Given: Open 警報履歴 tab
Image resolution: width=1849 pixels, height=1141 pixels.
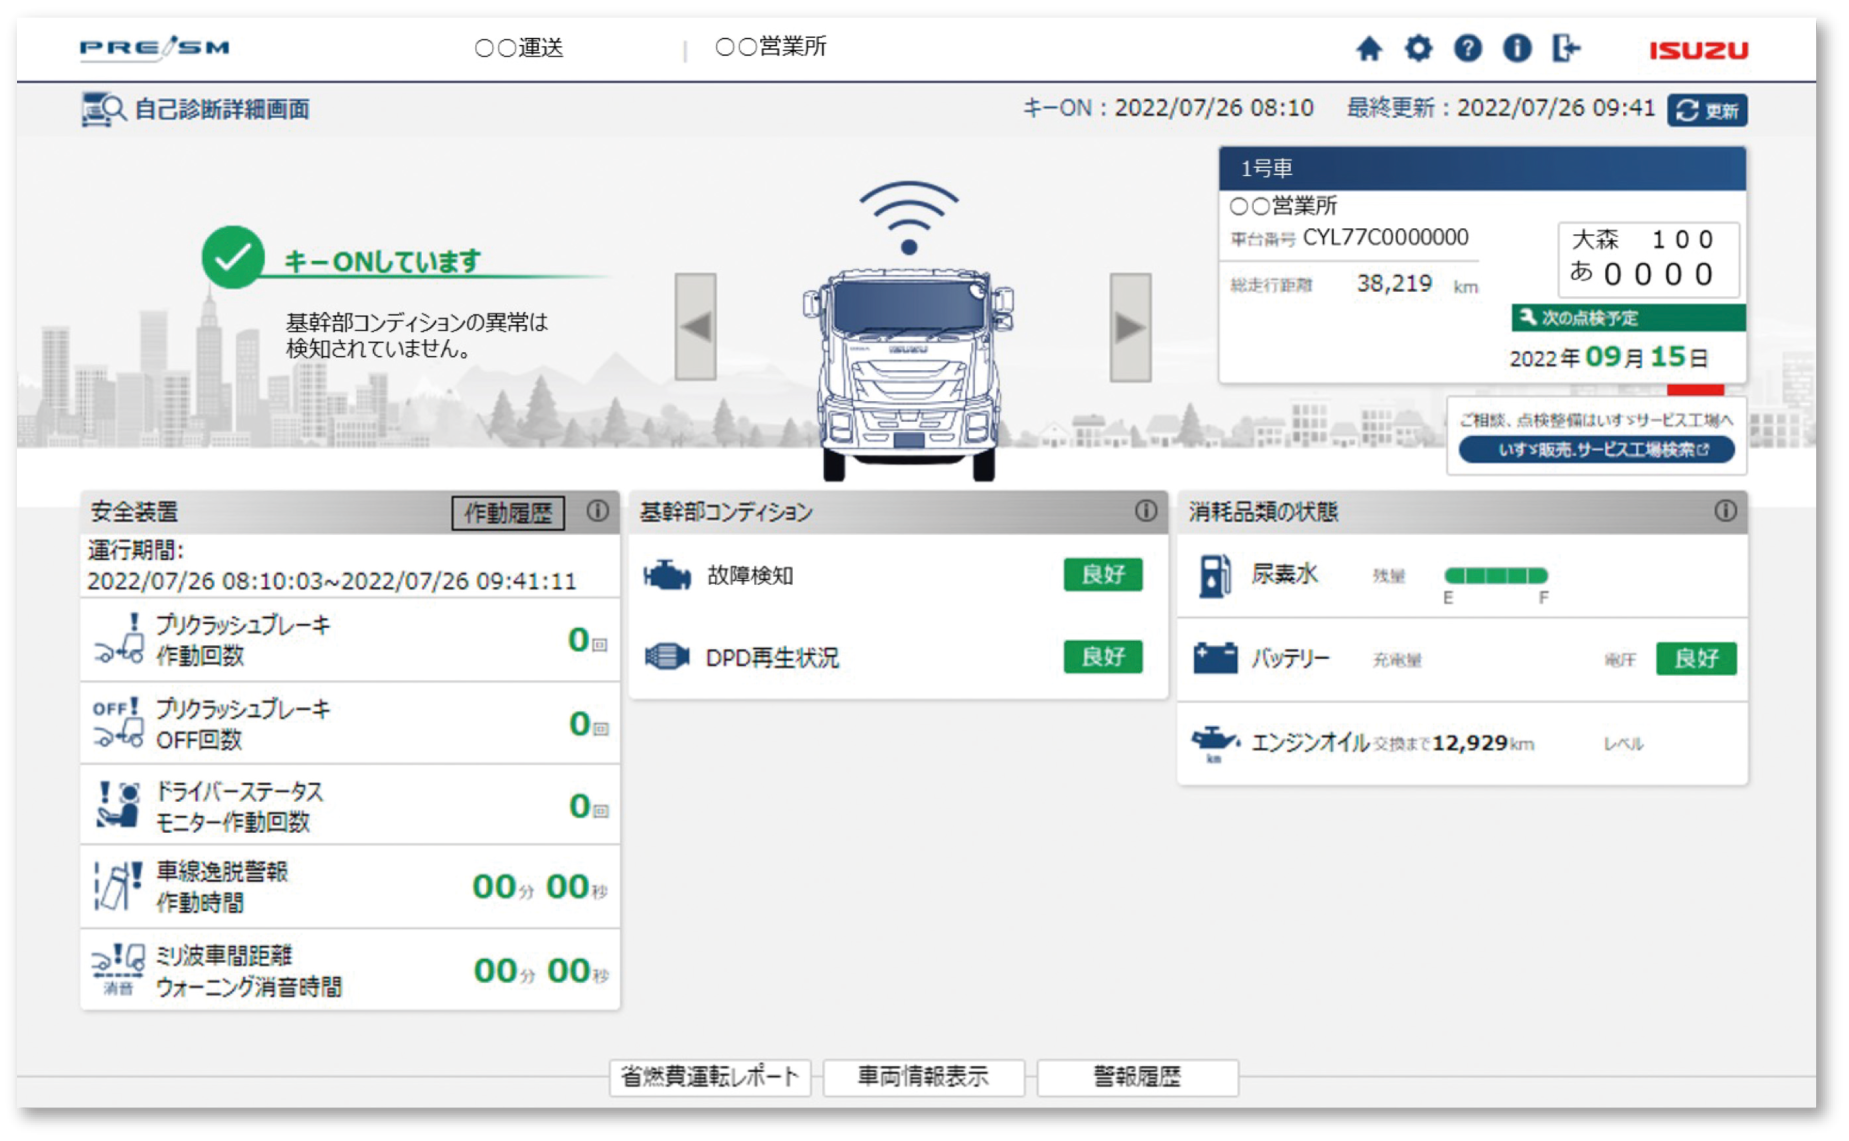Looking at the screenshot, I should pos(1138,1077).
